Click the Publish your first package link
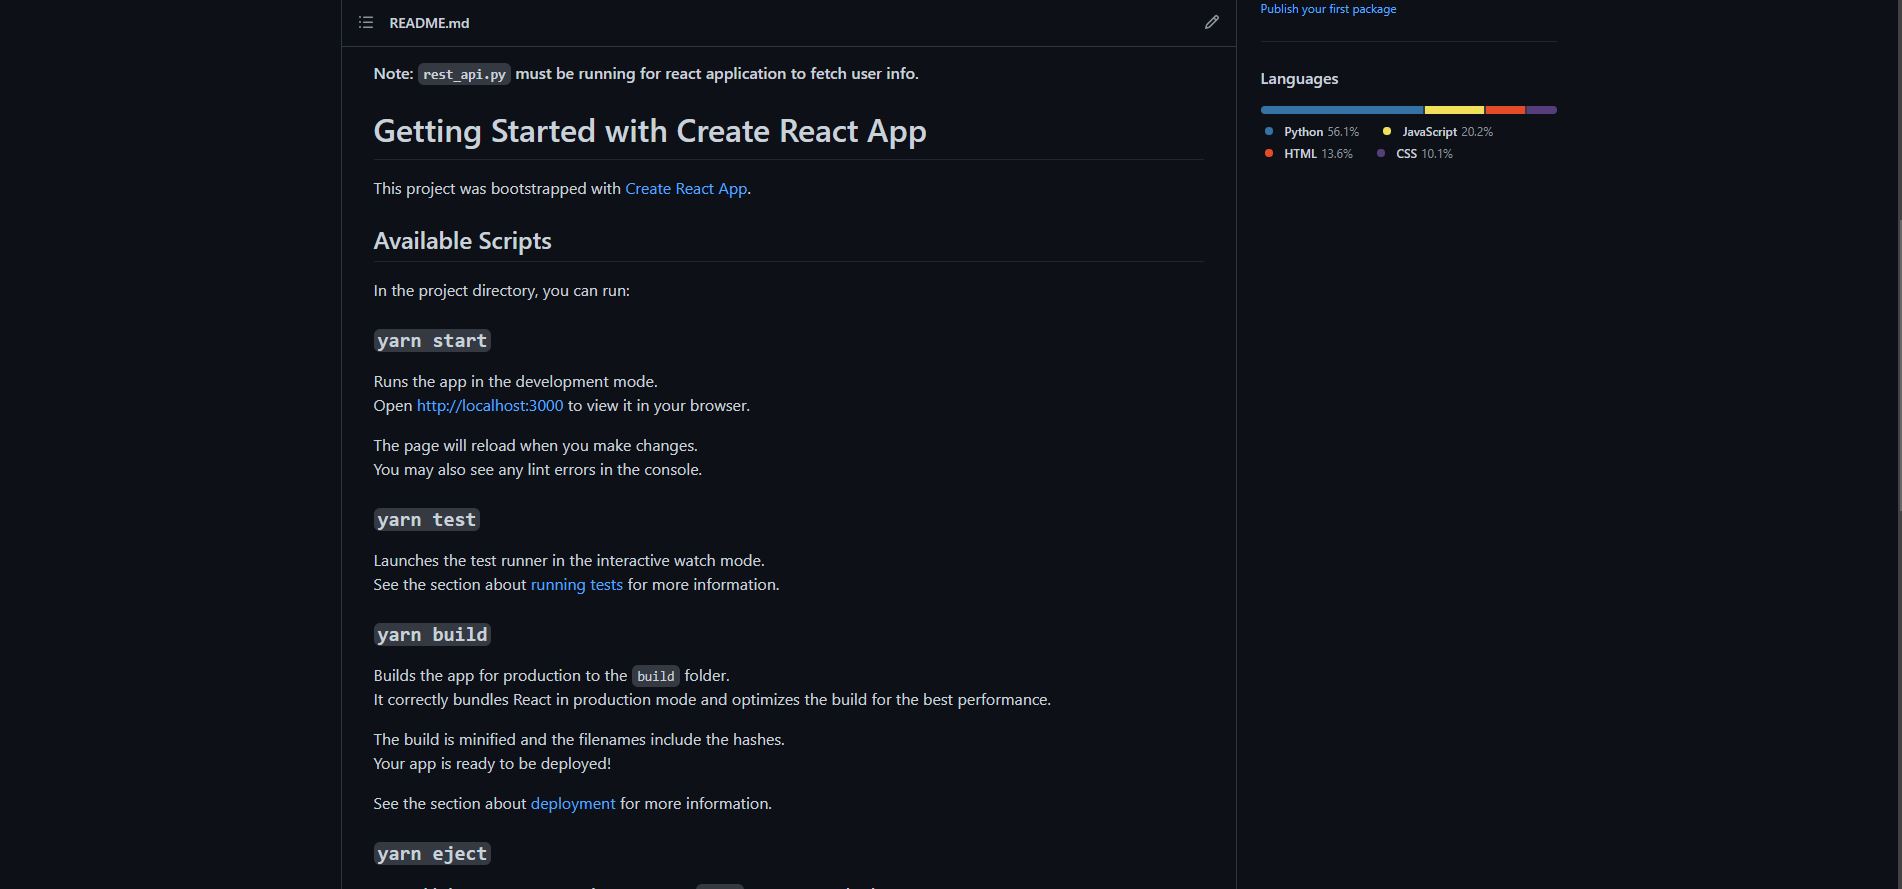The width and height of the screenshot is (1902, 889). [1328, 8]
